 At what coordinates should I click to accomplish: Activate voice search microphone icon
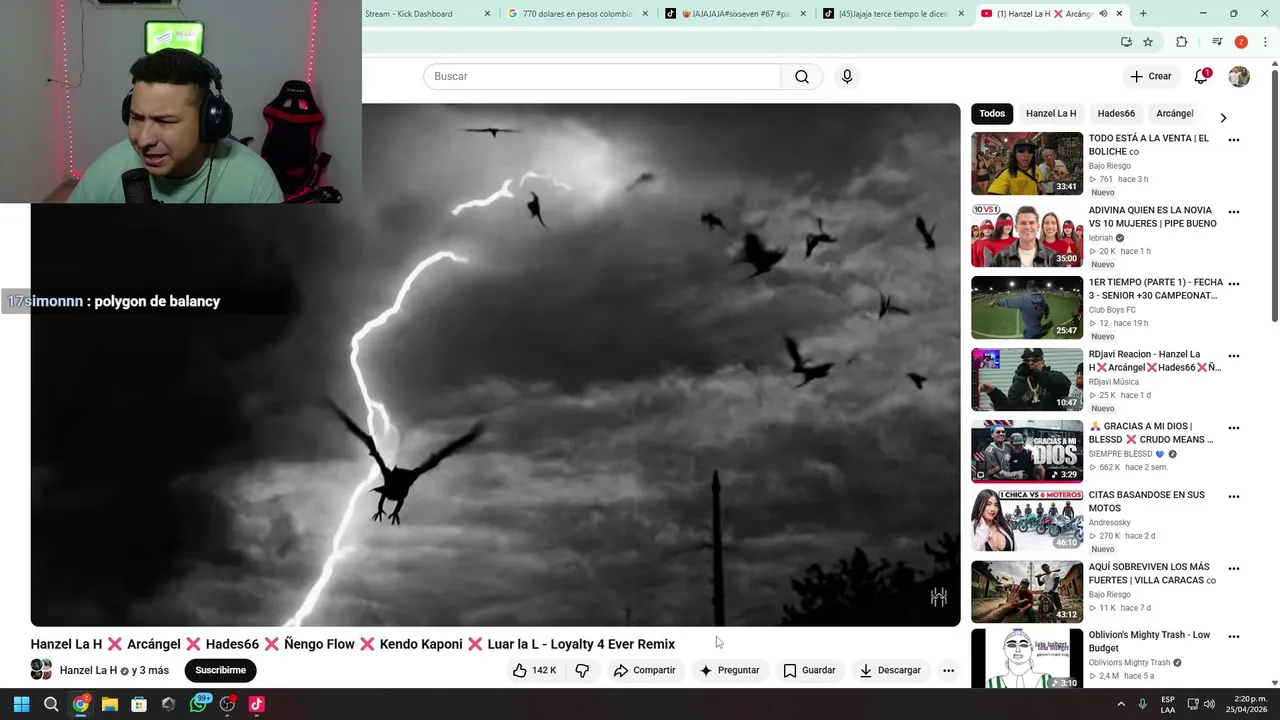click(847, 77)
